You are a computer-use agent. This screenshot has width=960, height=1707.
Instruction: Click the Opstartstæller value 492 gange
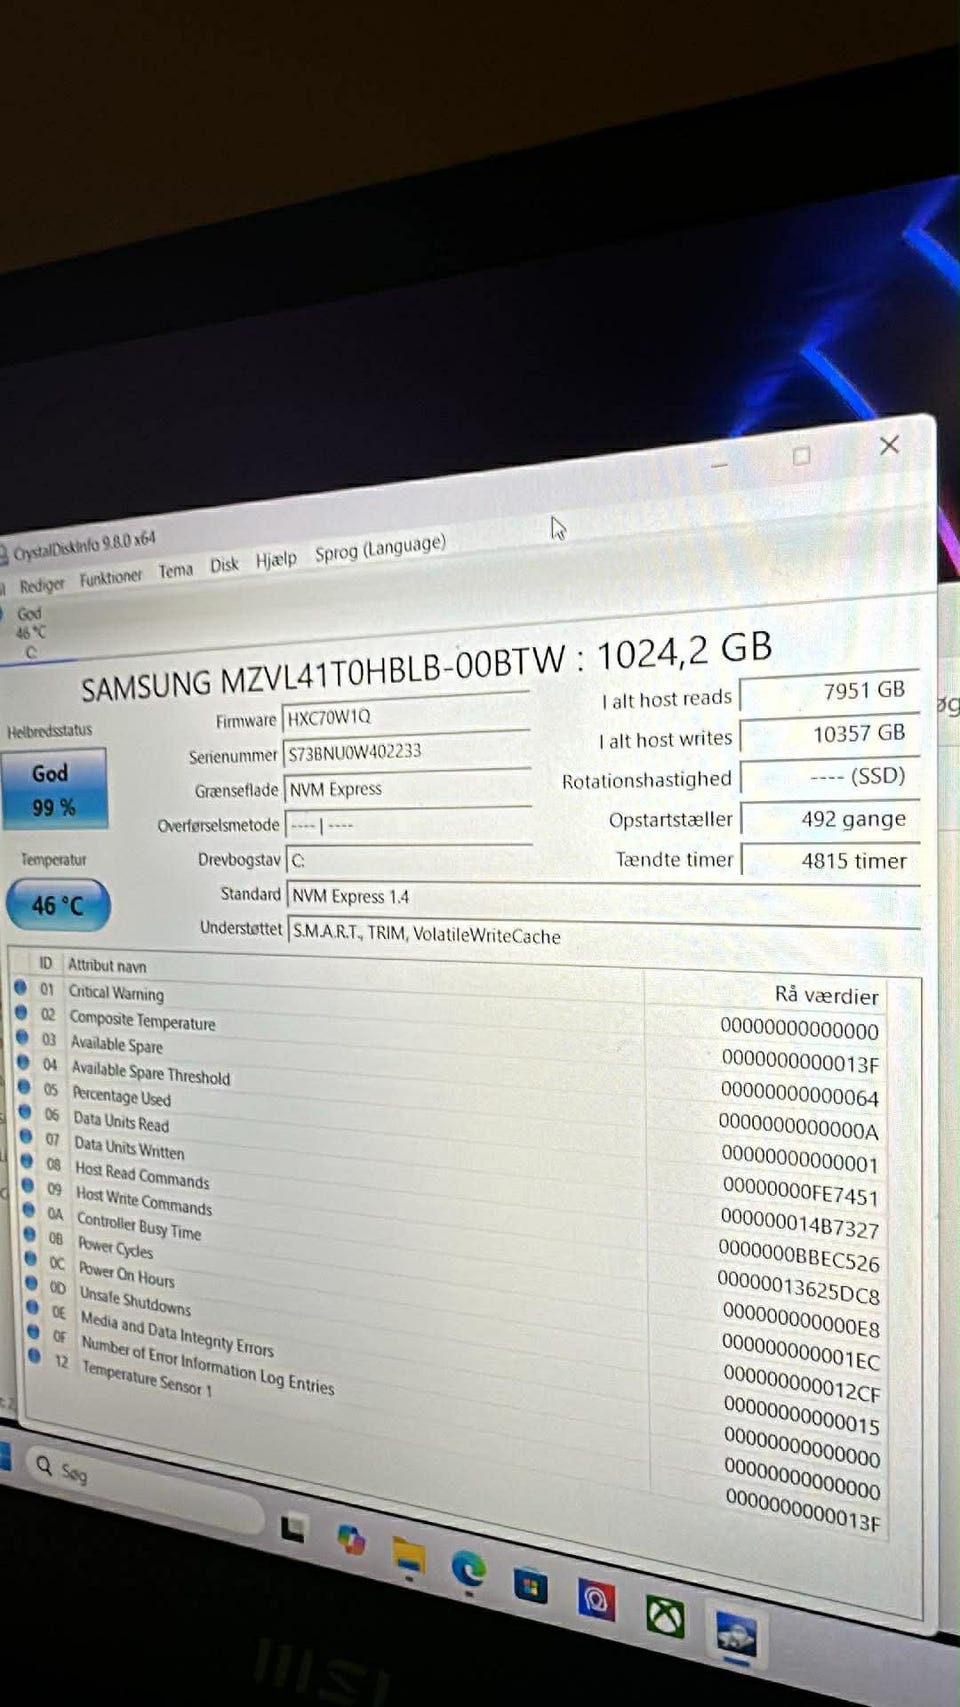point(829,819)
